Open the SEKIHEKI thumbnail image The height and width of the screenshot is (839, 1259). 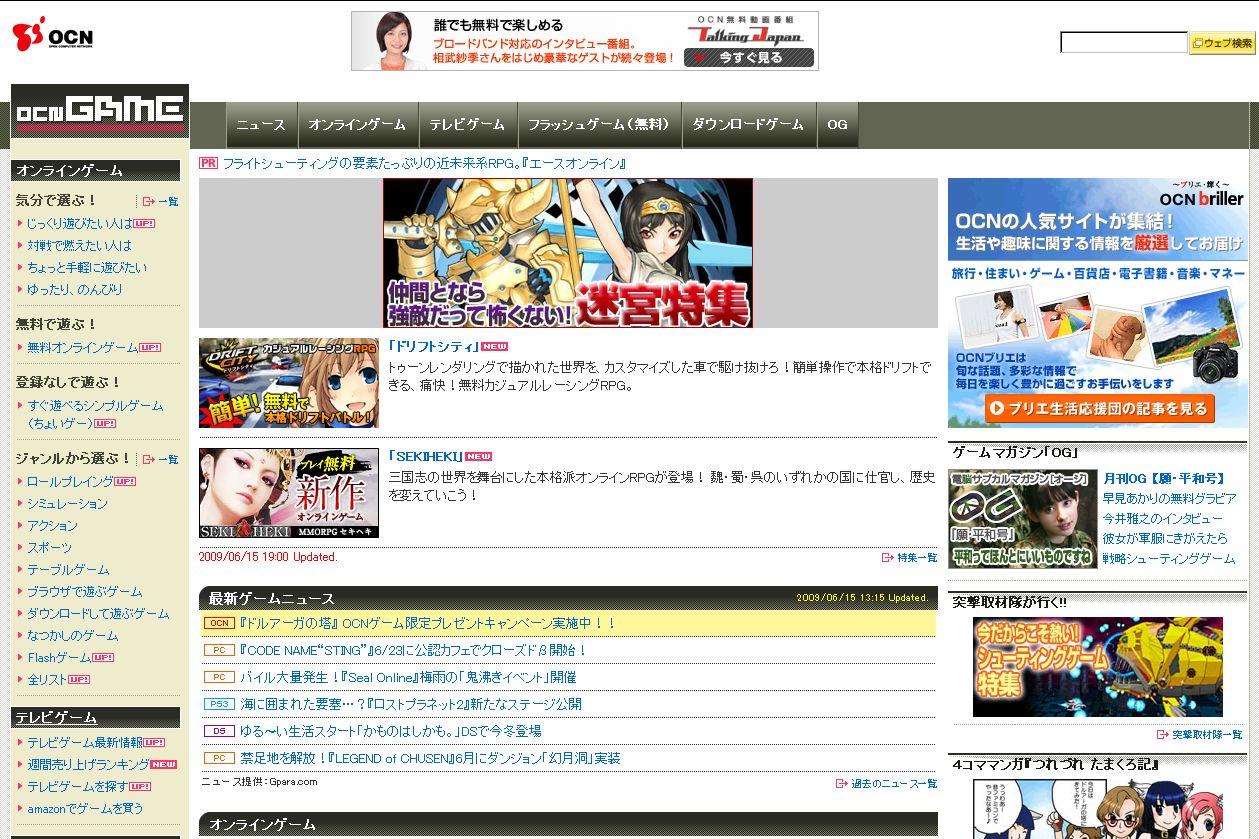pos(288,493)
